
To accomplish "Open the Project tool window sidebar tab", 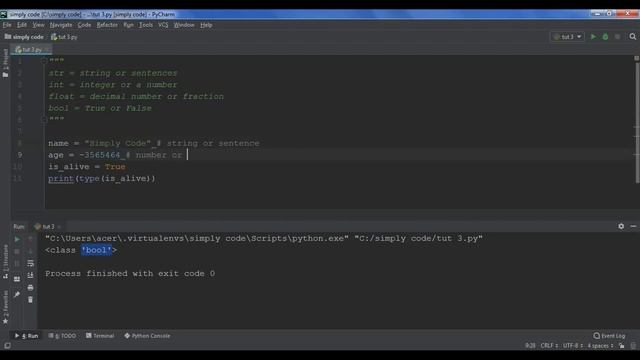I will tap(5, 63).
